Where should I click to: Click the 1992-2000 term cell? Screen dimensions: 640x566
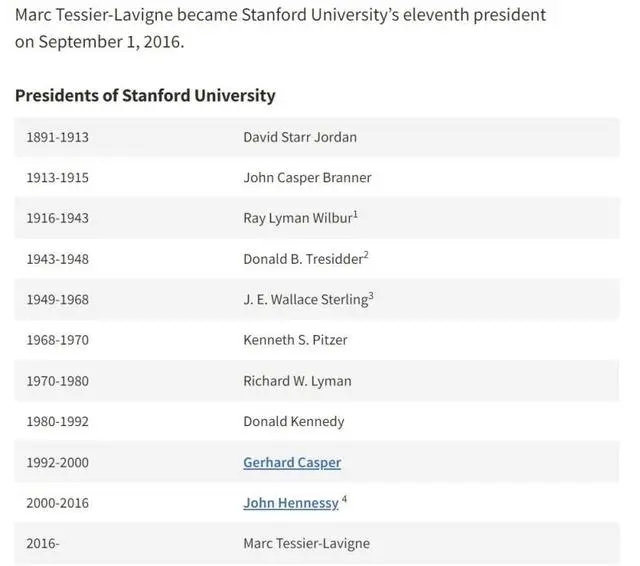(58, 462)
